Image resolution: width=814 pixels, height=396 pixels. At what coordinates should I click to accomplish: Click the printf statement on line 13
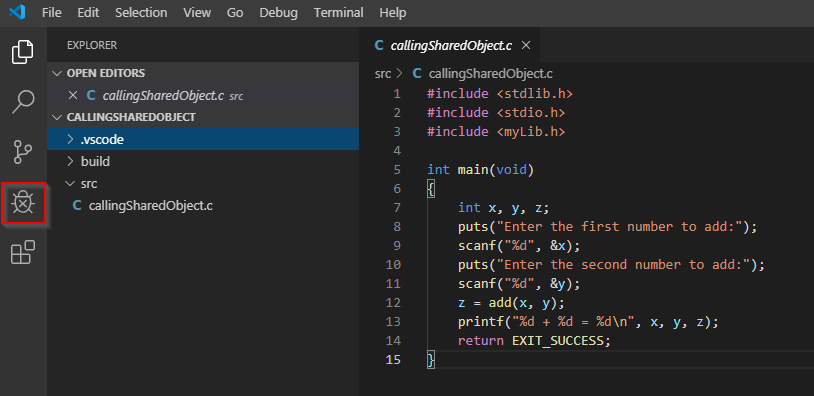pyautogui.click(x=588, y=322)
